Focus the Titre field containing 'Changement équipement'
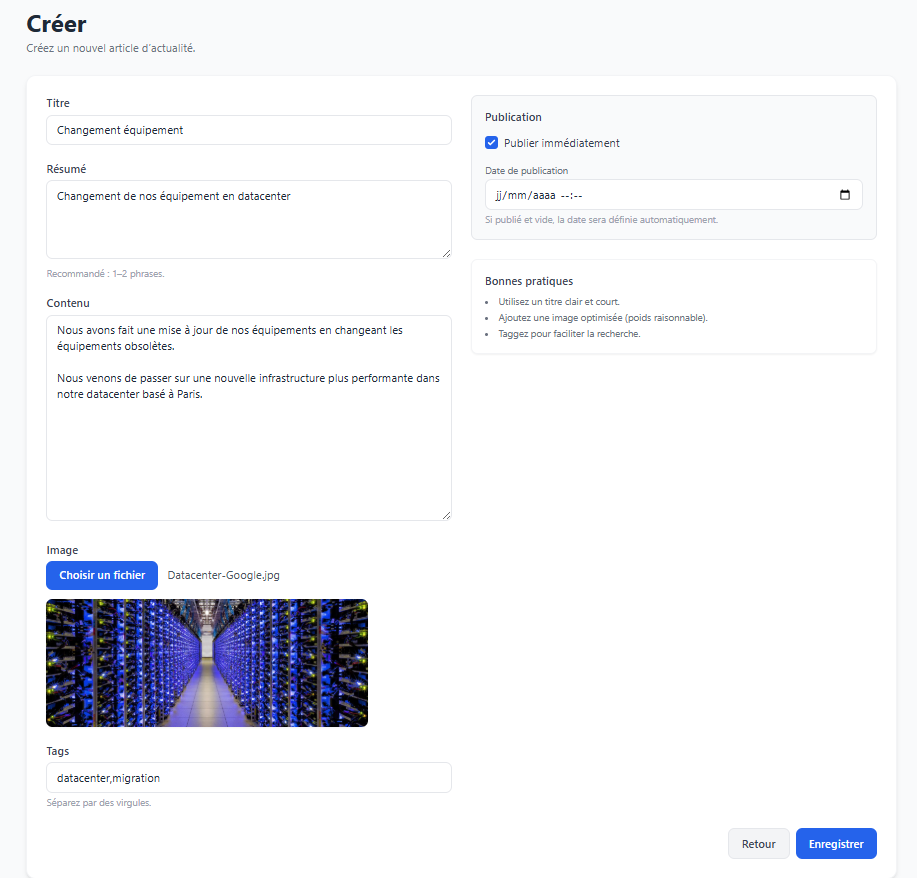The width and height of the screenshot is (917, 878). (x=249, y=130)
